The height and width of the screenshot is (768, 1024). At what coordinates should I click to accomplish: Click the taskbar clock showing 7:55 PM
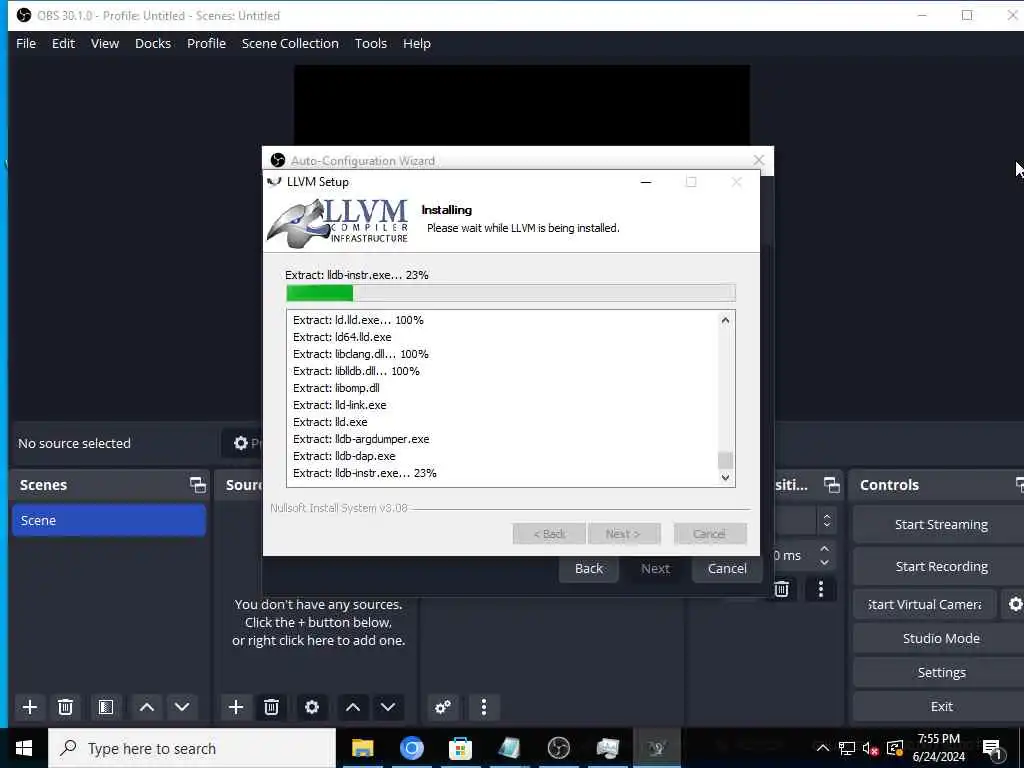938,748
